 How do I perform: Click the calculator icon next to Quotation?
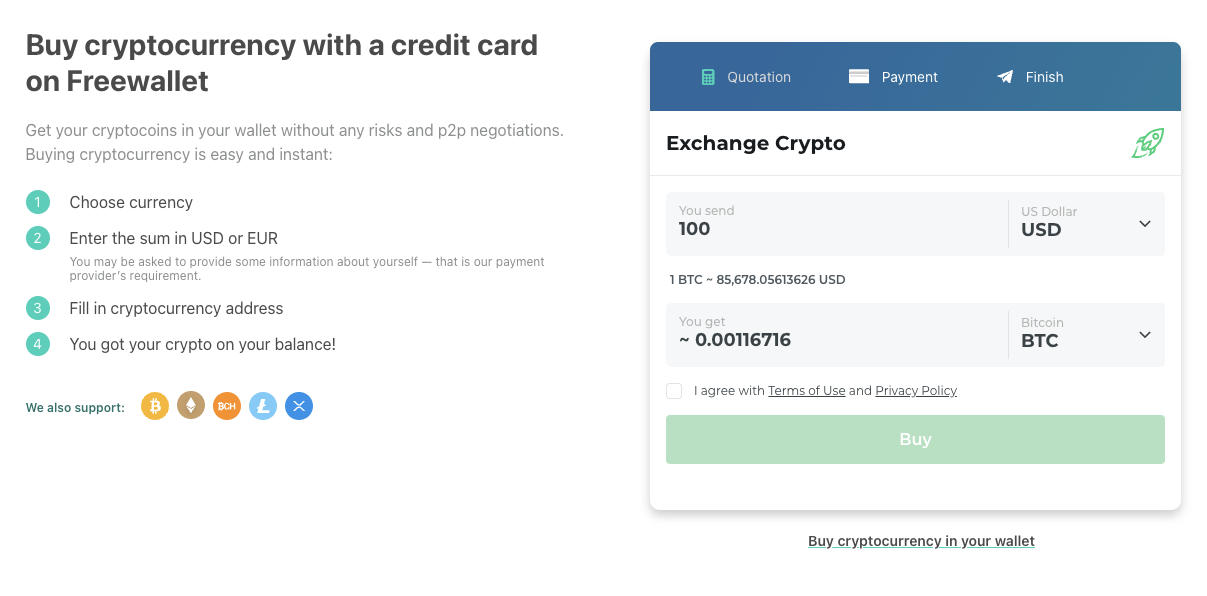coord(708,76)
